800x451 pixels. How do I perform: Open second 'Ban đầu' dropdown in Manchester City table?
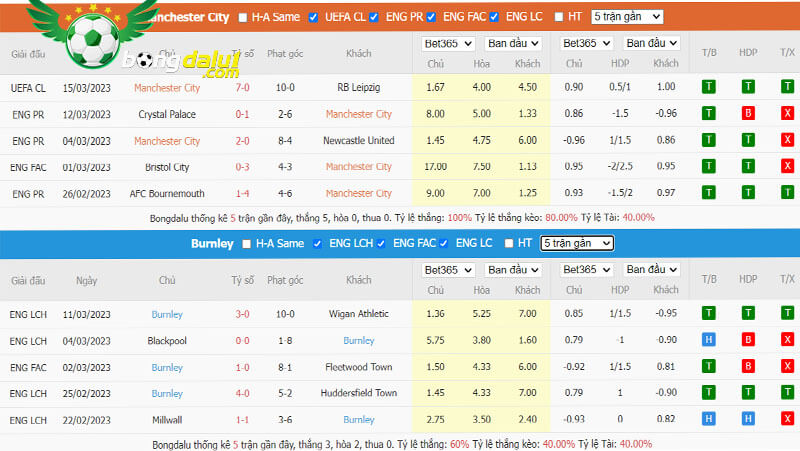pos(652,44)
